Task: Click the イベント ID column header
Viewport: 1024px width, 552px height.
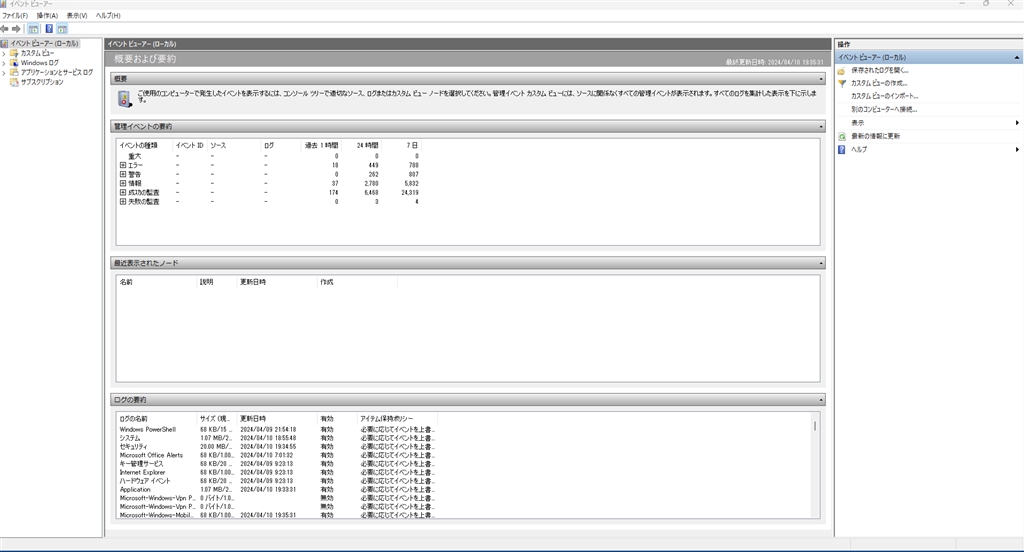Action: point(190,146)
